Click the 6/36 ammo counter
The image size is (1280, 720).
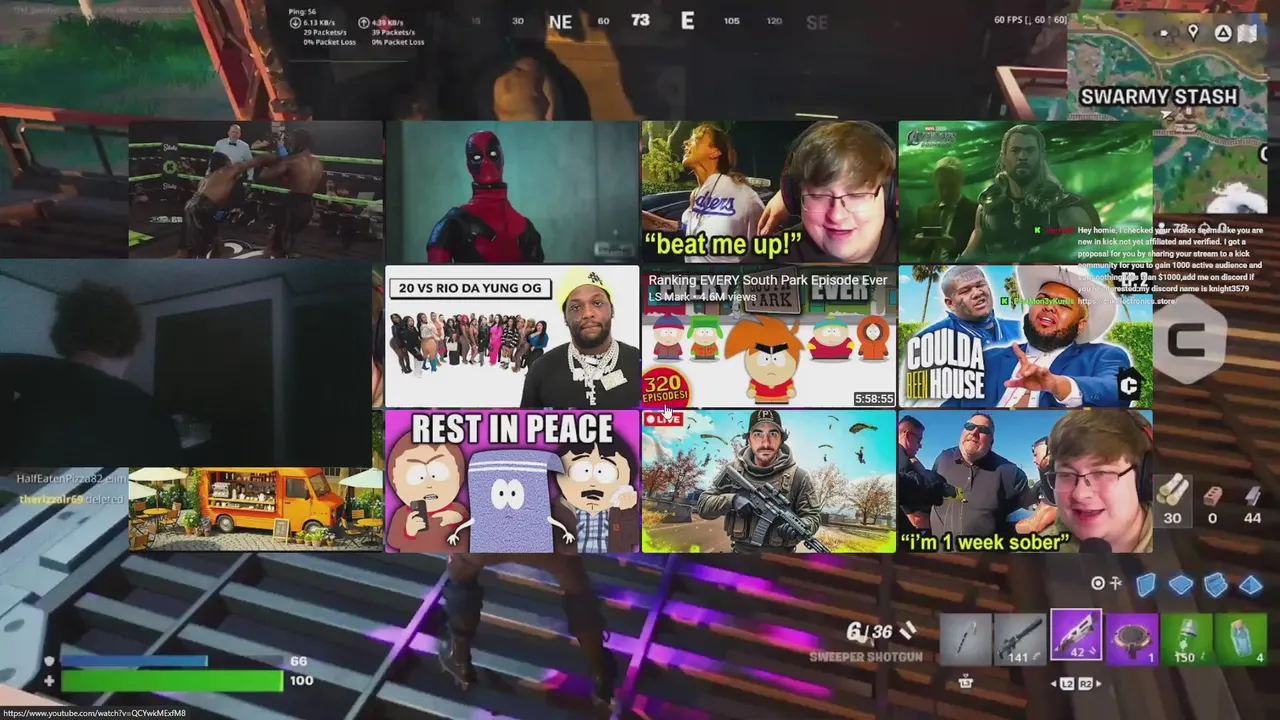[870, 632]
